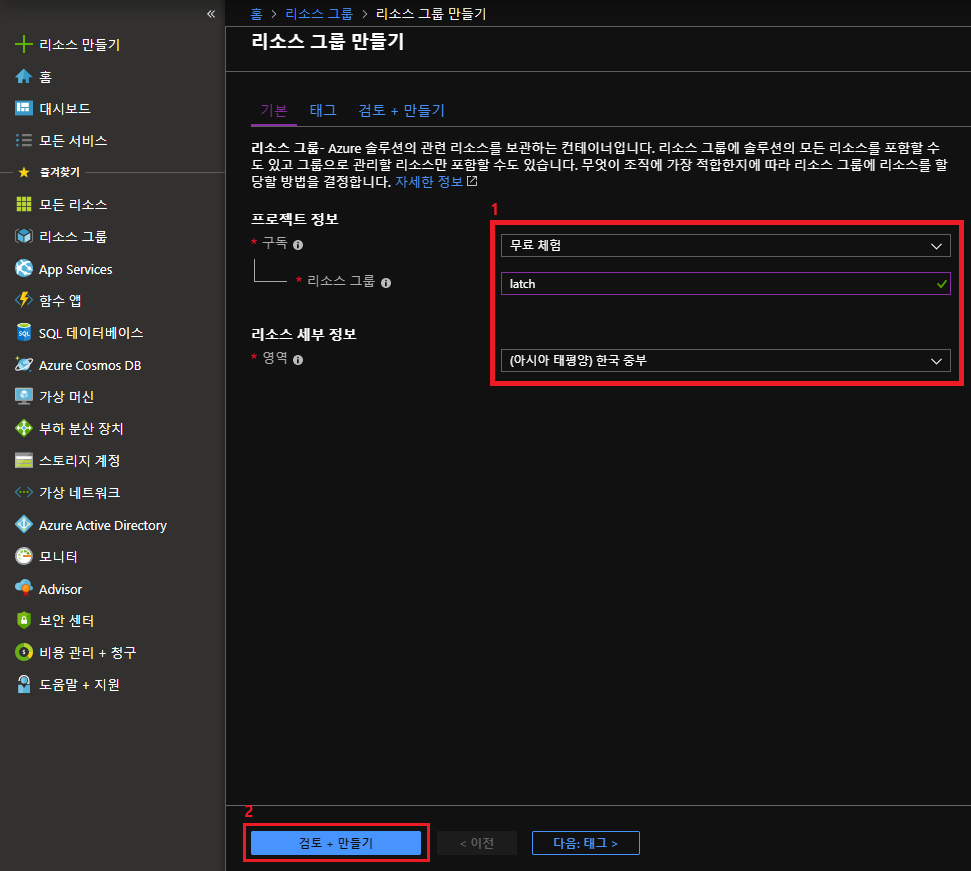Switch to the 검토 + 만들기 tab

[x=401, y=111]
